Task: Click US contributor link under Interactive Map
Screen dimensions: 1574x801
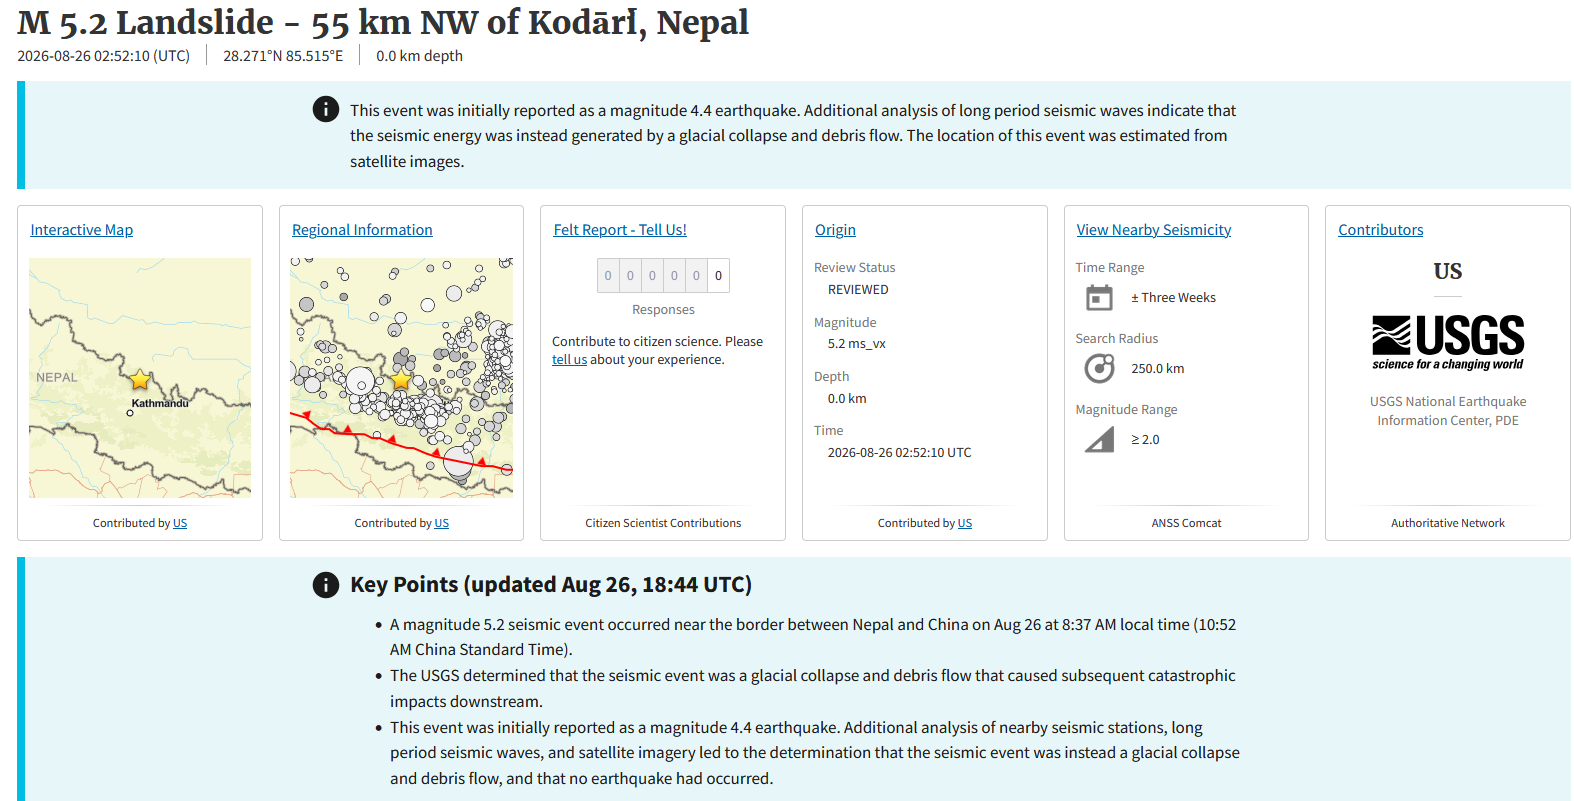Action: [180, 523]
